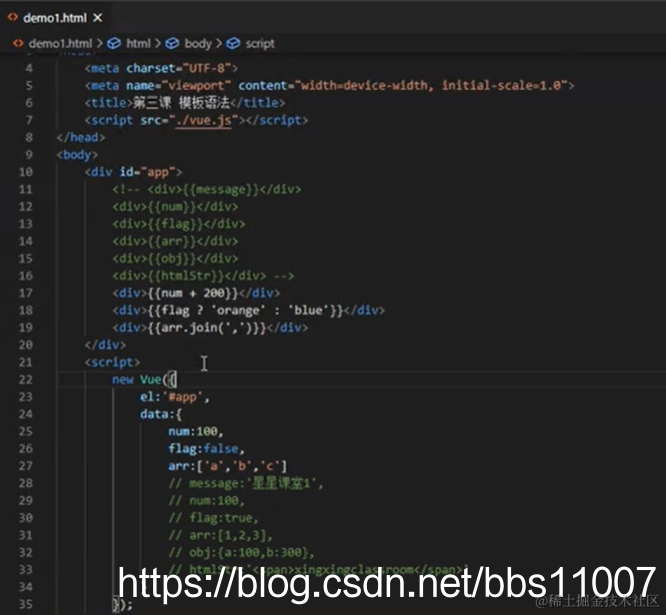Click the opening <script> tag on line 21
Viewport: 666px width, 615px height.
pyautogui.click(x=112, y=362)
